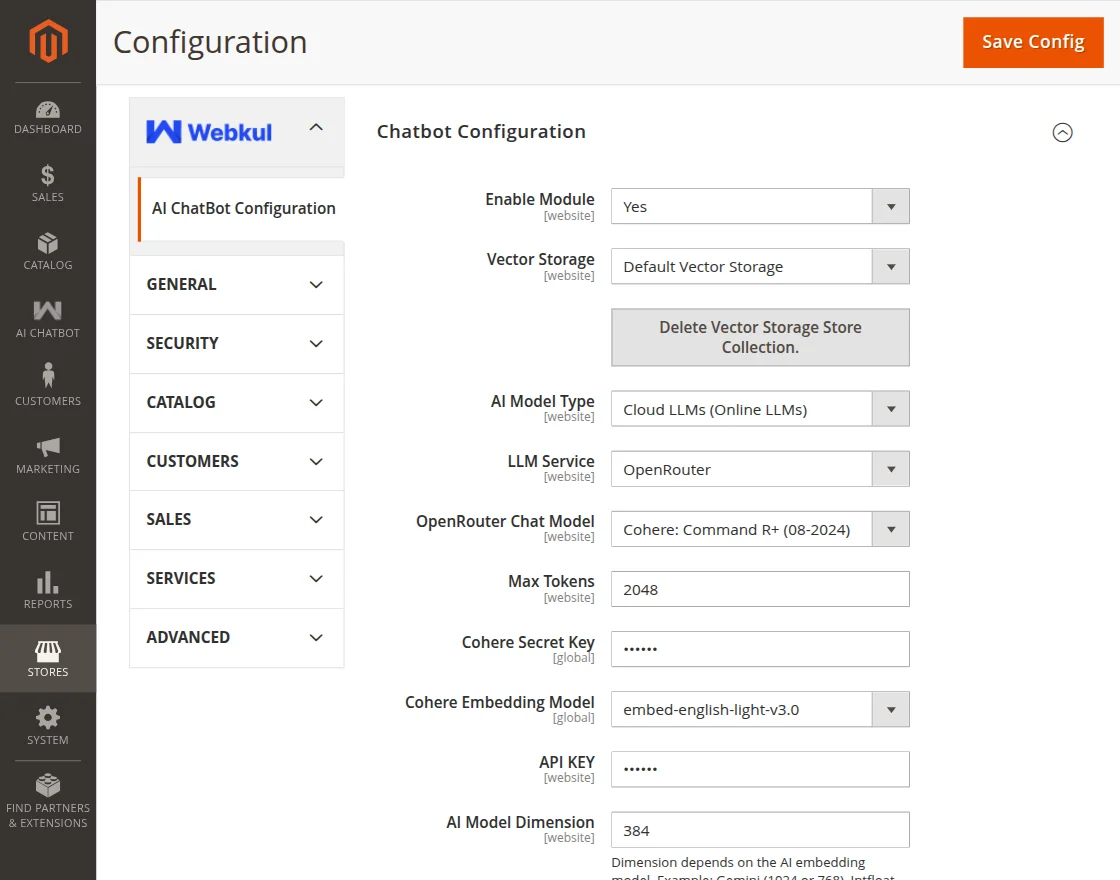Expand the SECURITY configuration tab

[x=236, y=343]
